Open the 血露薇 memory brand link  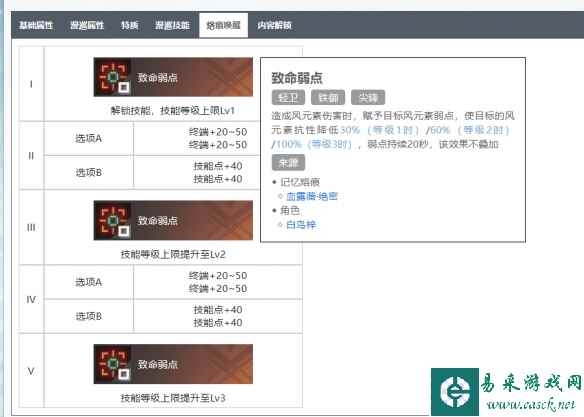pyautogui.click(x=312, y=196)
